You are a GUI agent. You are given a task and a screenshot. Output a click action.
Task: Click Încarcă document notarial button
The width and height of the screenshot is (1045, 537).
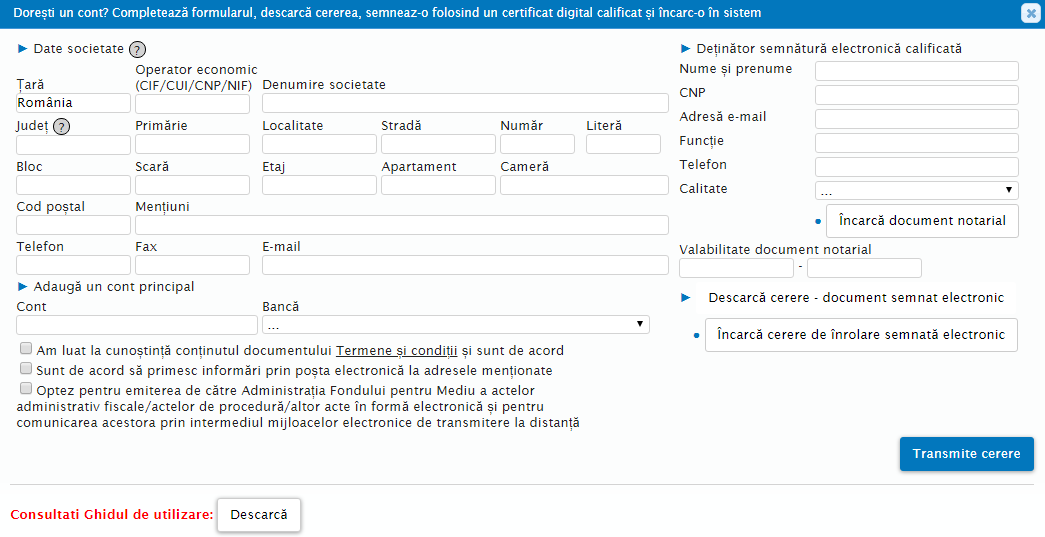(x=922, y=221)
